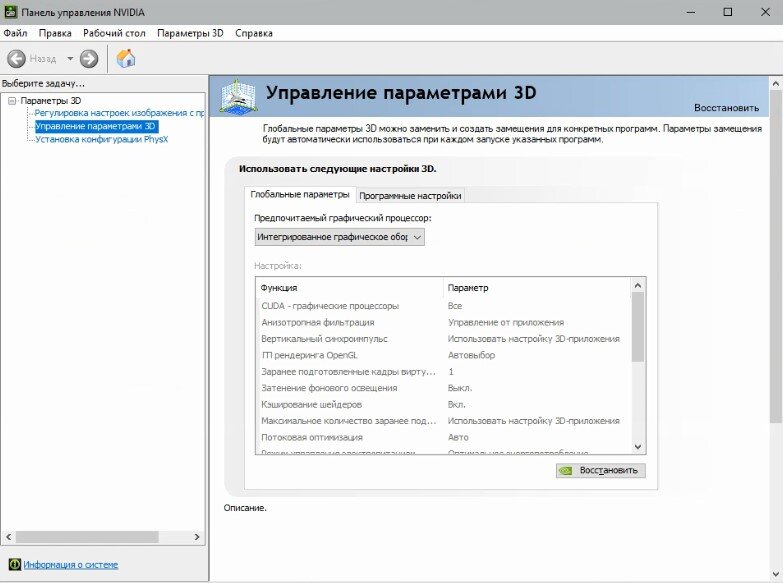The width and height of the screenshot is (783, 583).
Task: Click the settings list vertical scrollbar thumb
Action: click(x=638, y=327)
